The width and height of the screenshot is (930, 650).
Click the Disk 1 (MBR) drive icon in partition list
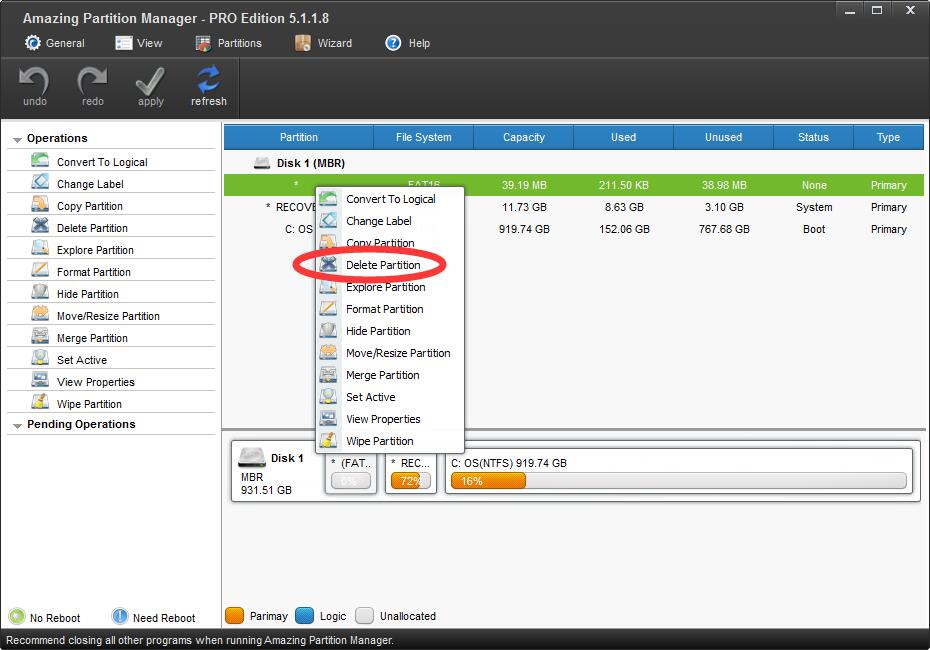(262, 162)
